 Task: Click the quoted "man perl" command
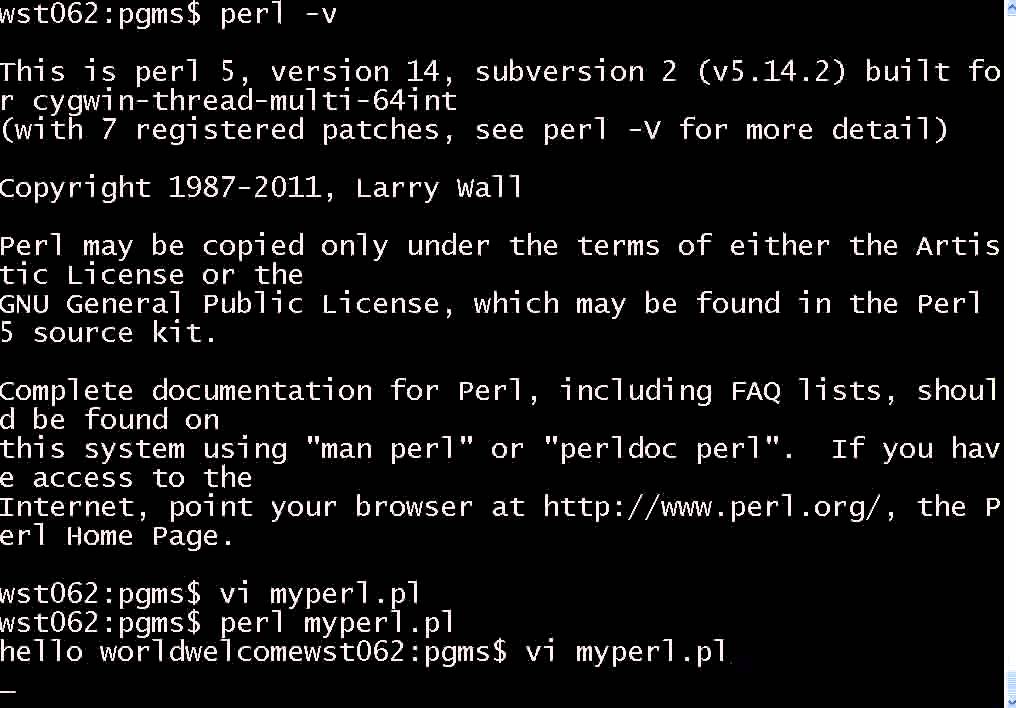click(396, 449)
